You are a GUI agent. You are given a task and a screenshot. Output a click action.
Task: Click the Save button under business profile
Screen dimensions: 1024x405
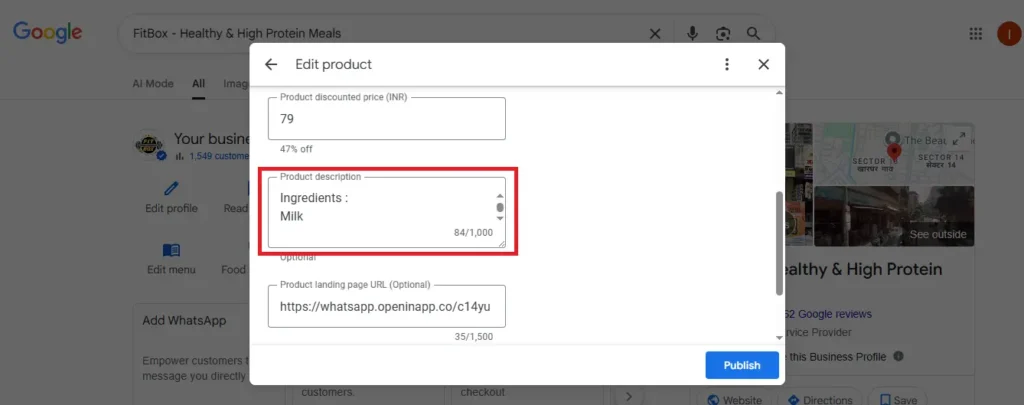(x=897, y=400)
